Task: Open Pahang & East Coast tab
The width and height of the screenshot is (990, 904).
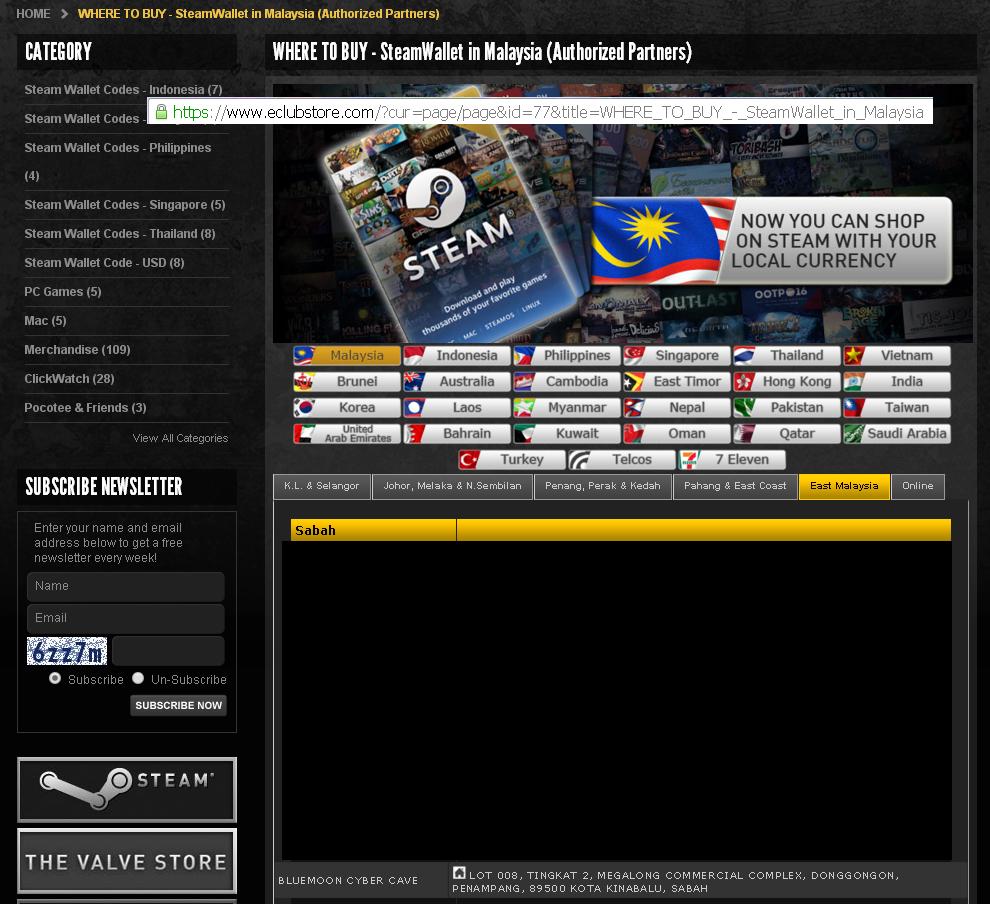Action: (736, 486)
